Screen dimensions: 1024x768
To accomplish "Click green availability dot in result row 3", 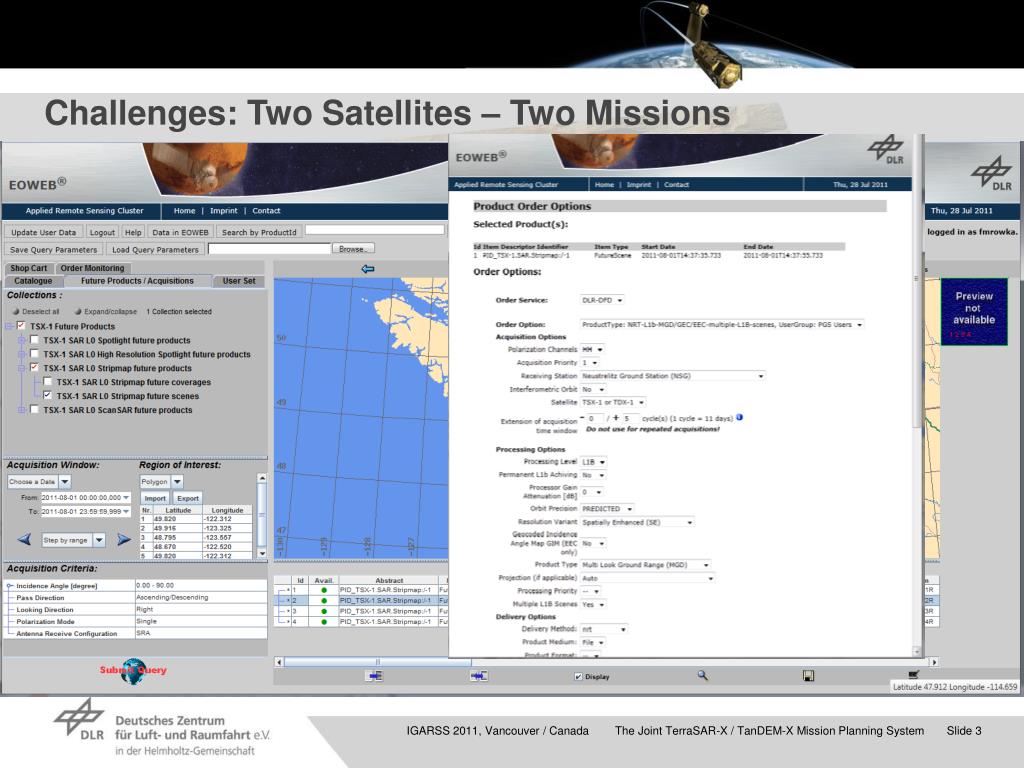I will coord(324,611).
